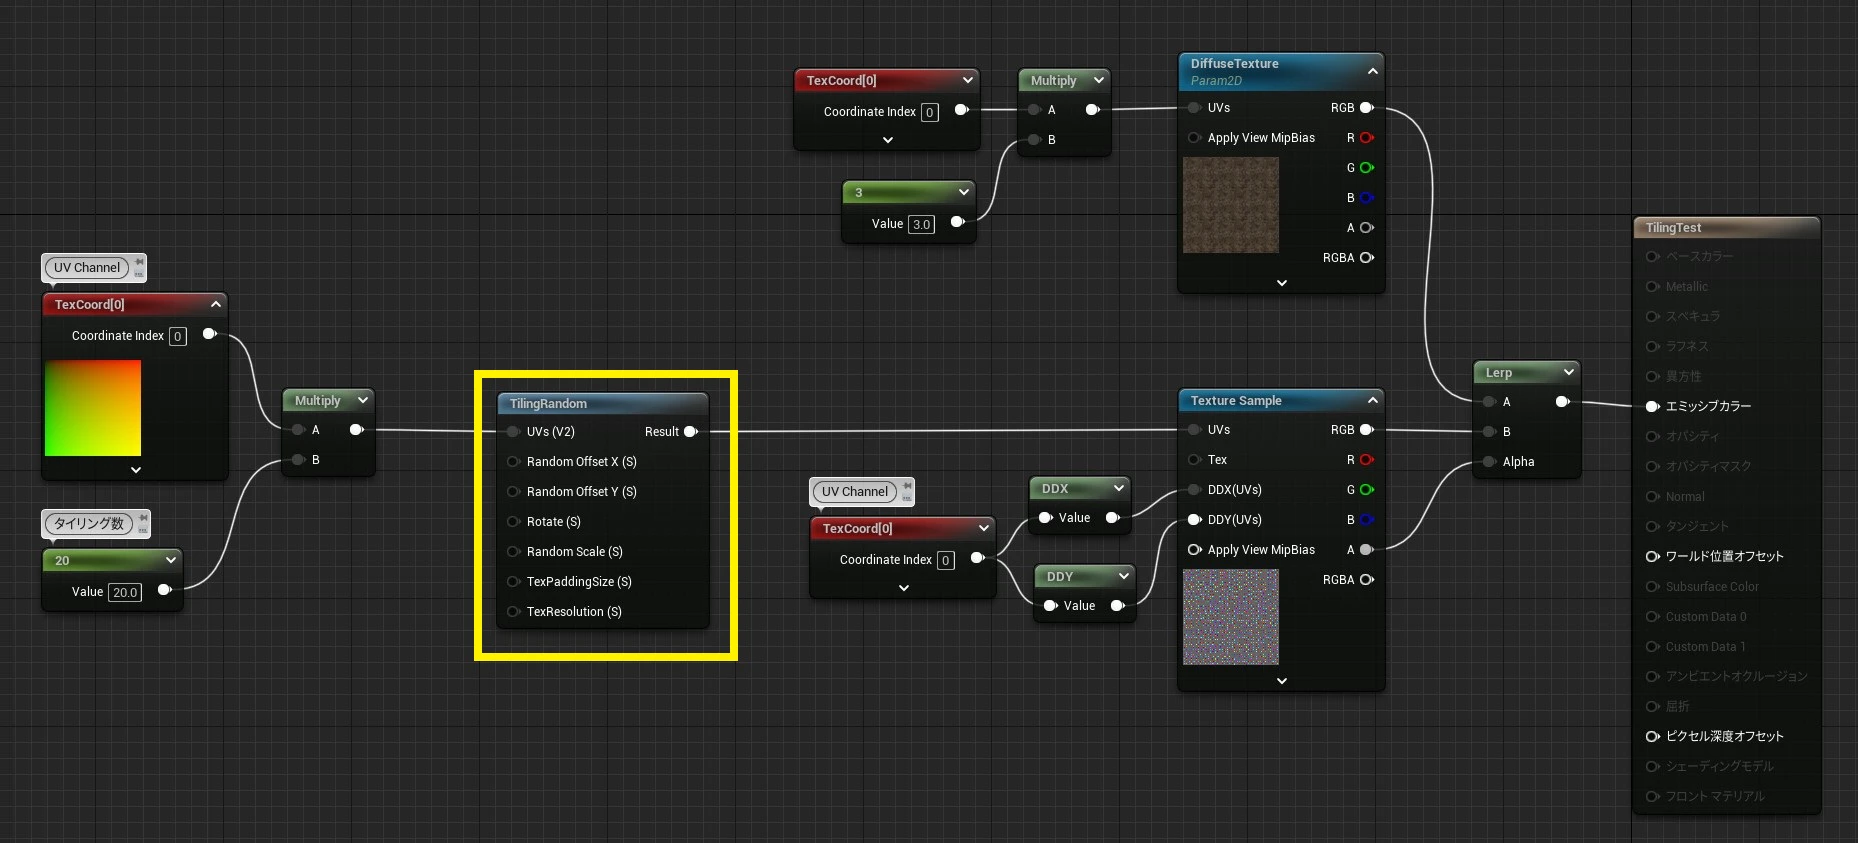Click the TexResolution (S) input pin
Viewport: 1858px width, 843px height.
(514, 612)
